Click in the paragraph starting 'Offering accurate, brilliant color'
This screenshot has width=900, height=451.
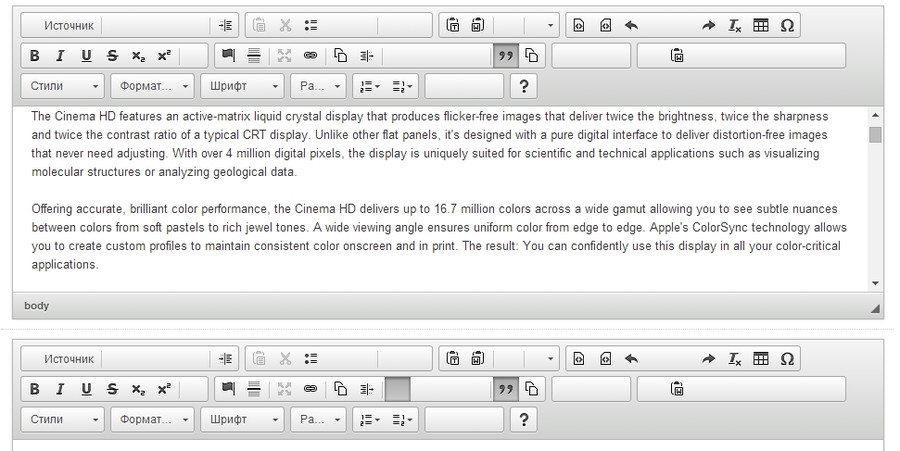click(x=439, y=236)
